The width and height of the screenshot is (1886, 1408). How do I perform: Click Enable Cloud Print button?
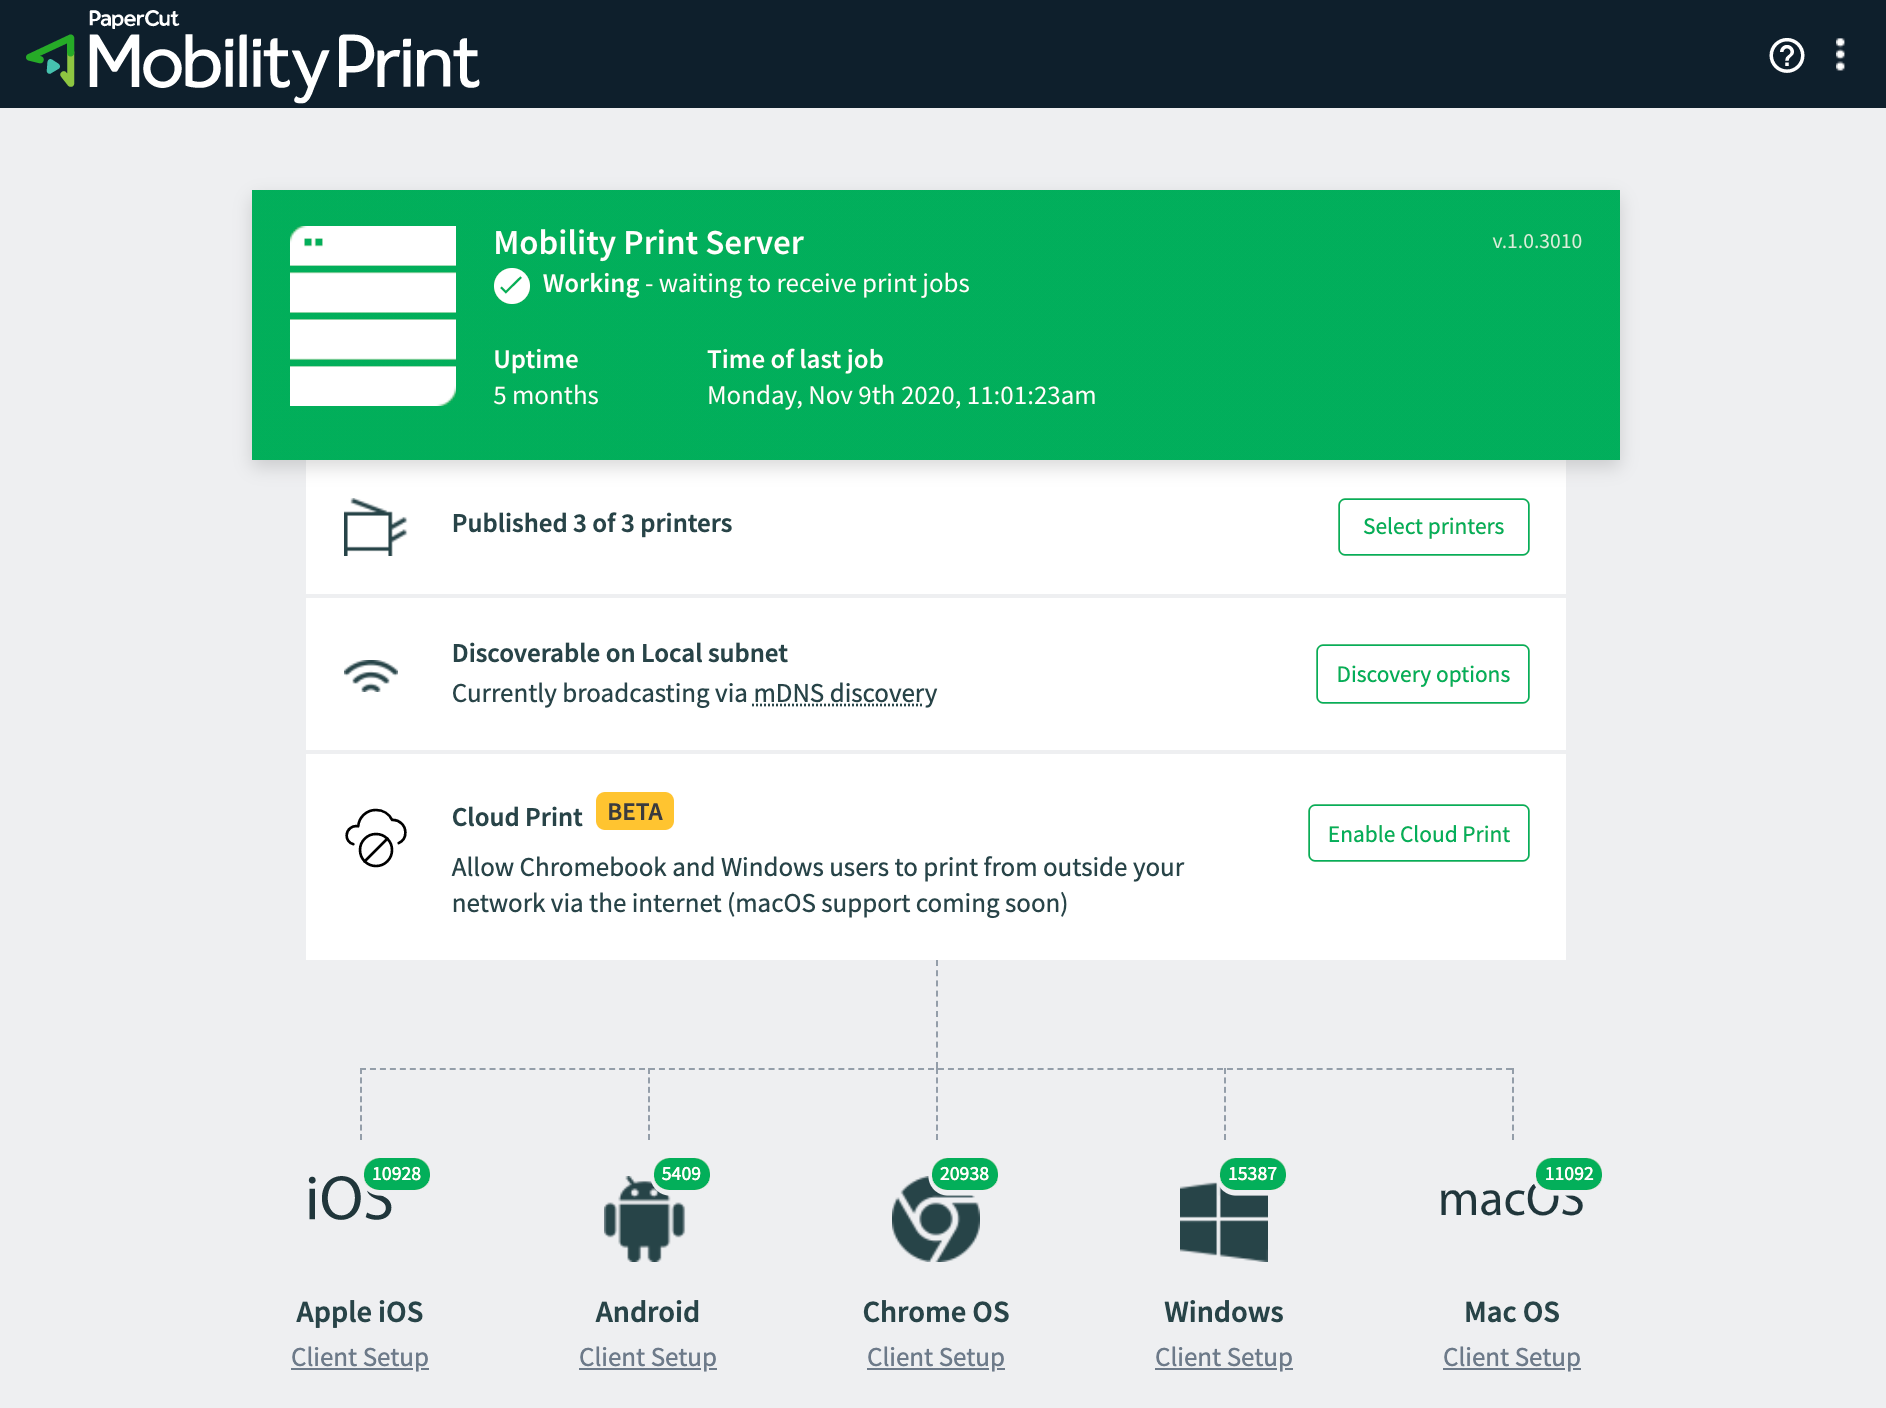tap(1418, 833)
